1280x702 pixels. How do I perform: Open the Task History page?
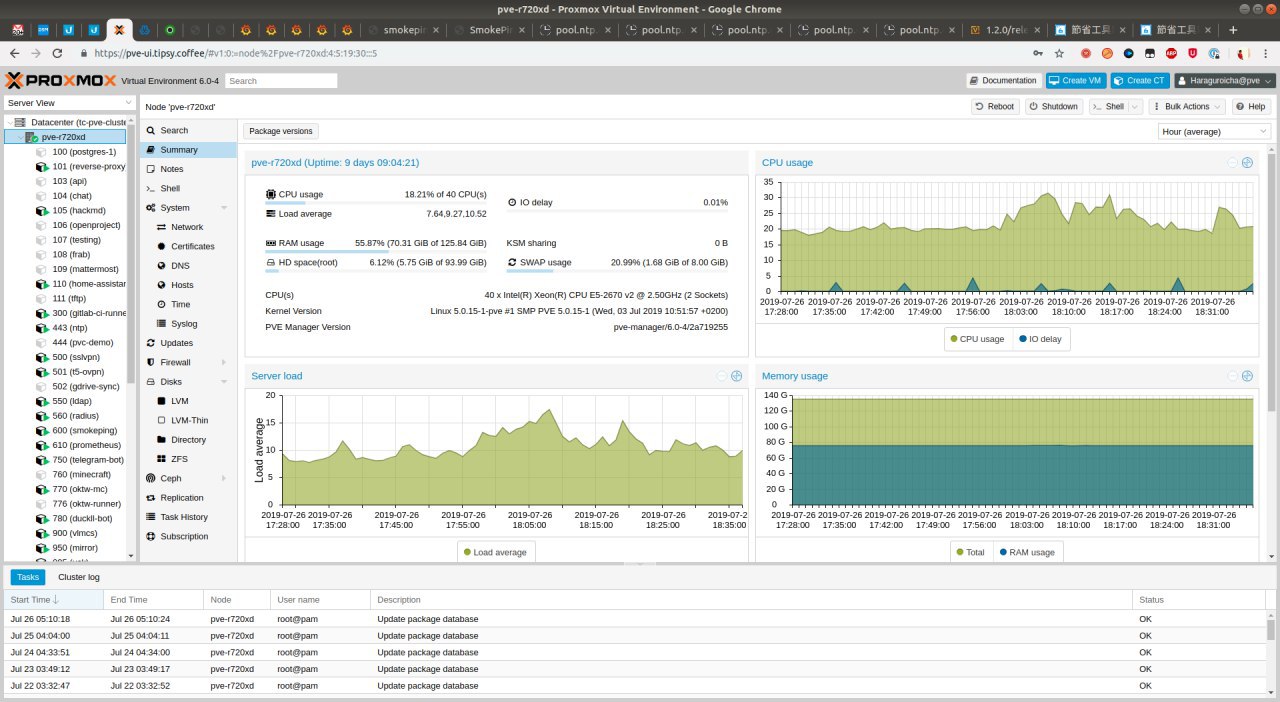point(188,517)
